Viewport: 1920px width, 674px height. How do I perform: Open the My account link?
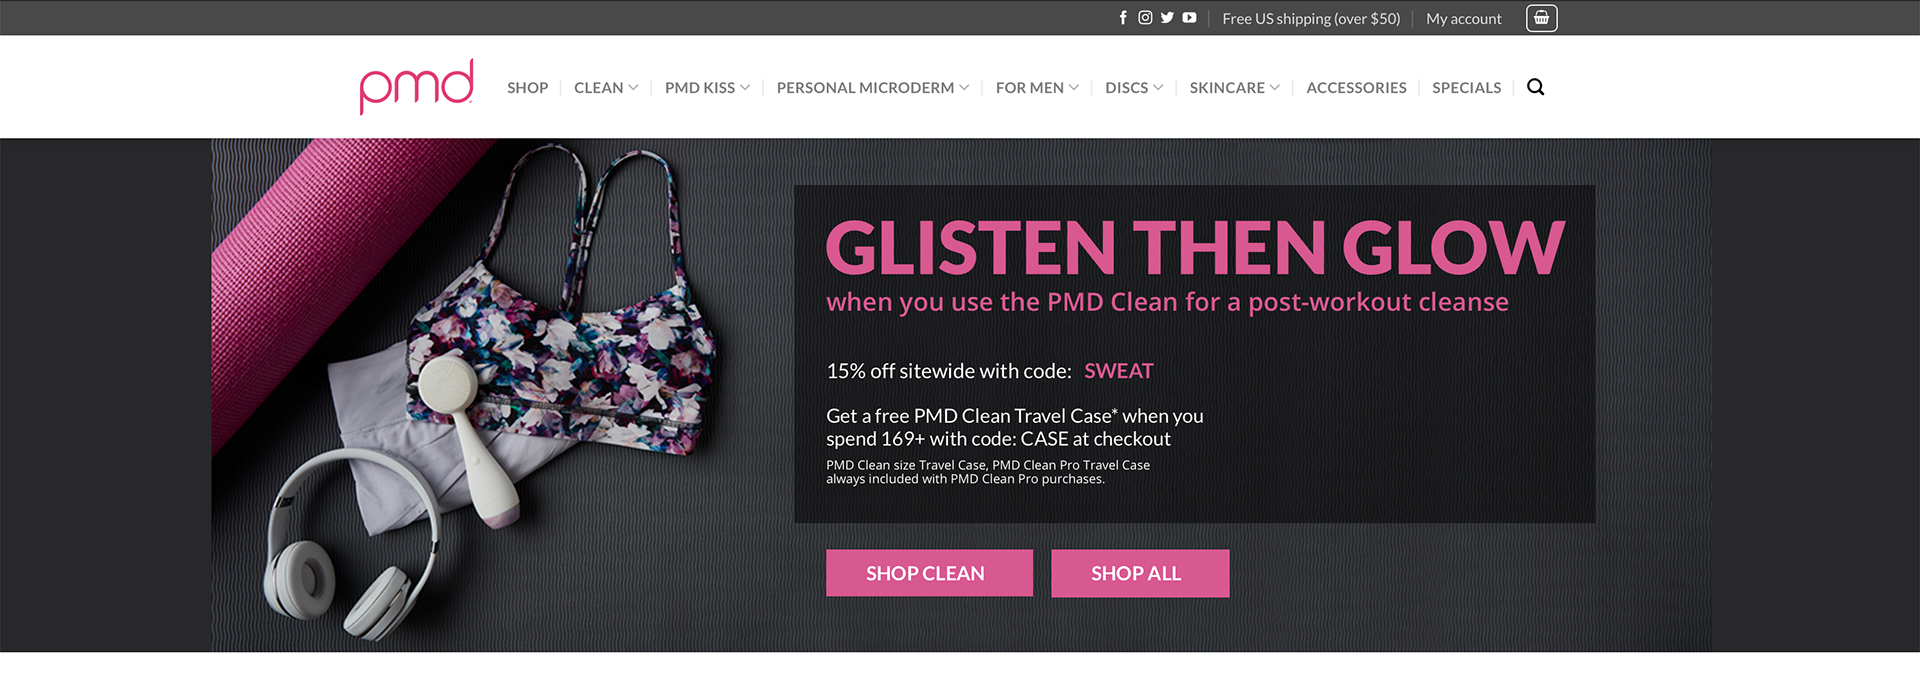coord(1463,19)
